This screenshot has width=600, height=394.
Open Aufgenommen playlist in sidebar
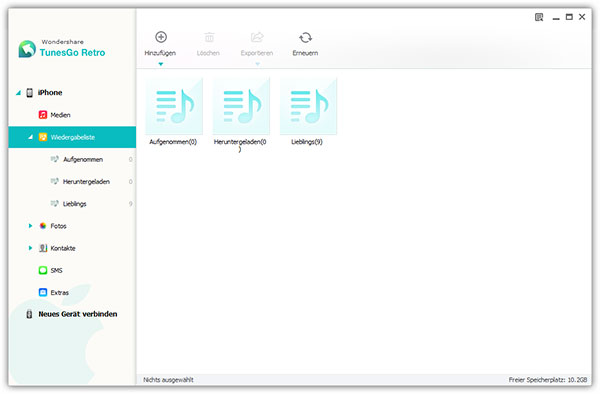(x=83, y=159)
